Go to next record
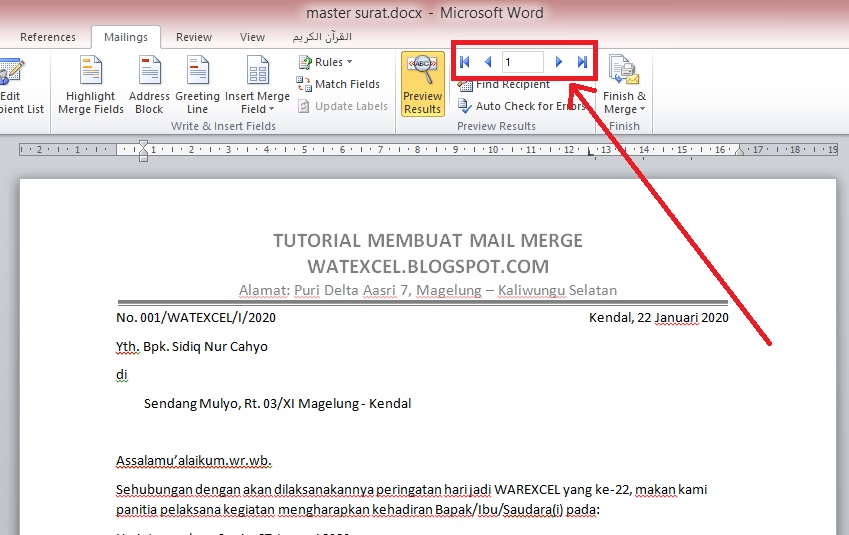Screen dimensions: 849x535 pos(559,62)
